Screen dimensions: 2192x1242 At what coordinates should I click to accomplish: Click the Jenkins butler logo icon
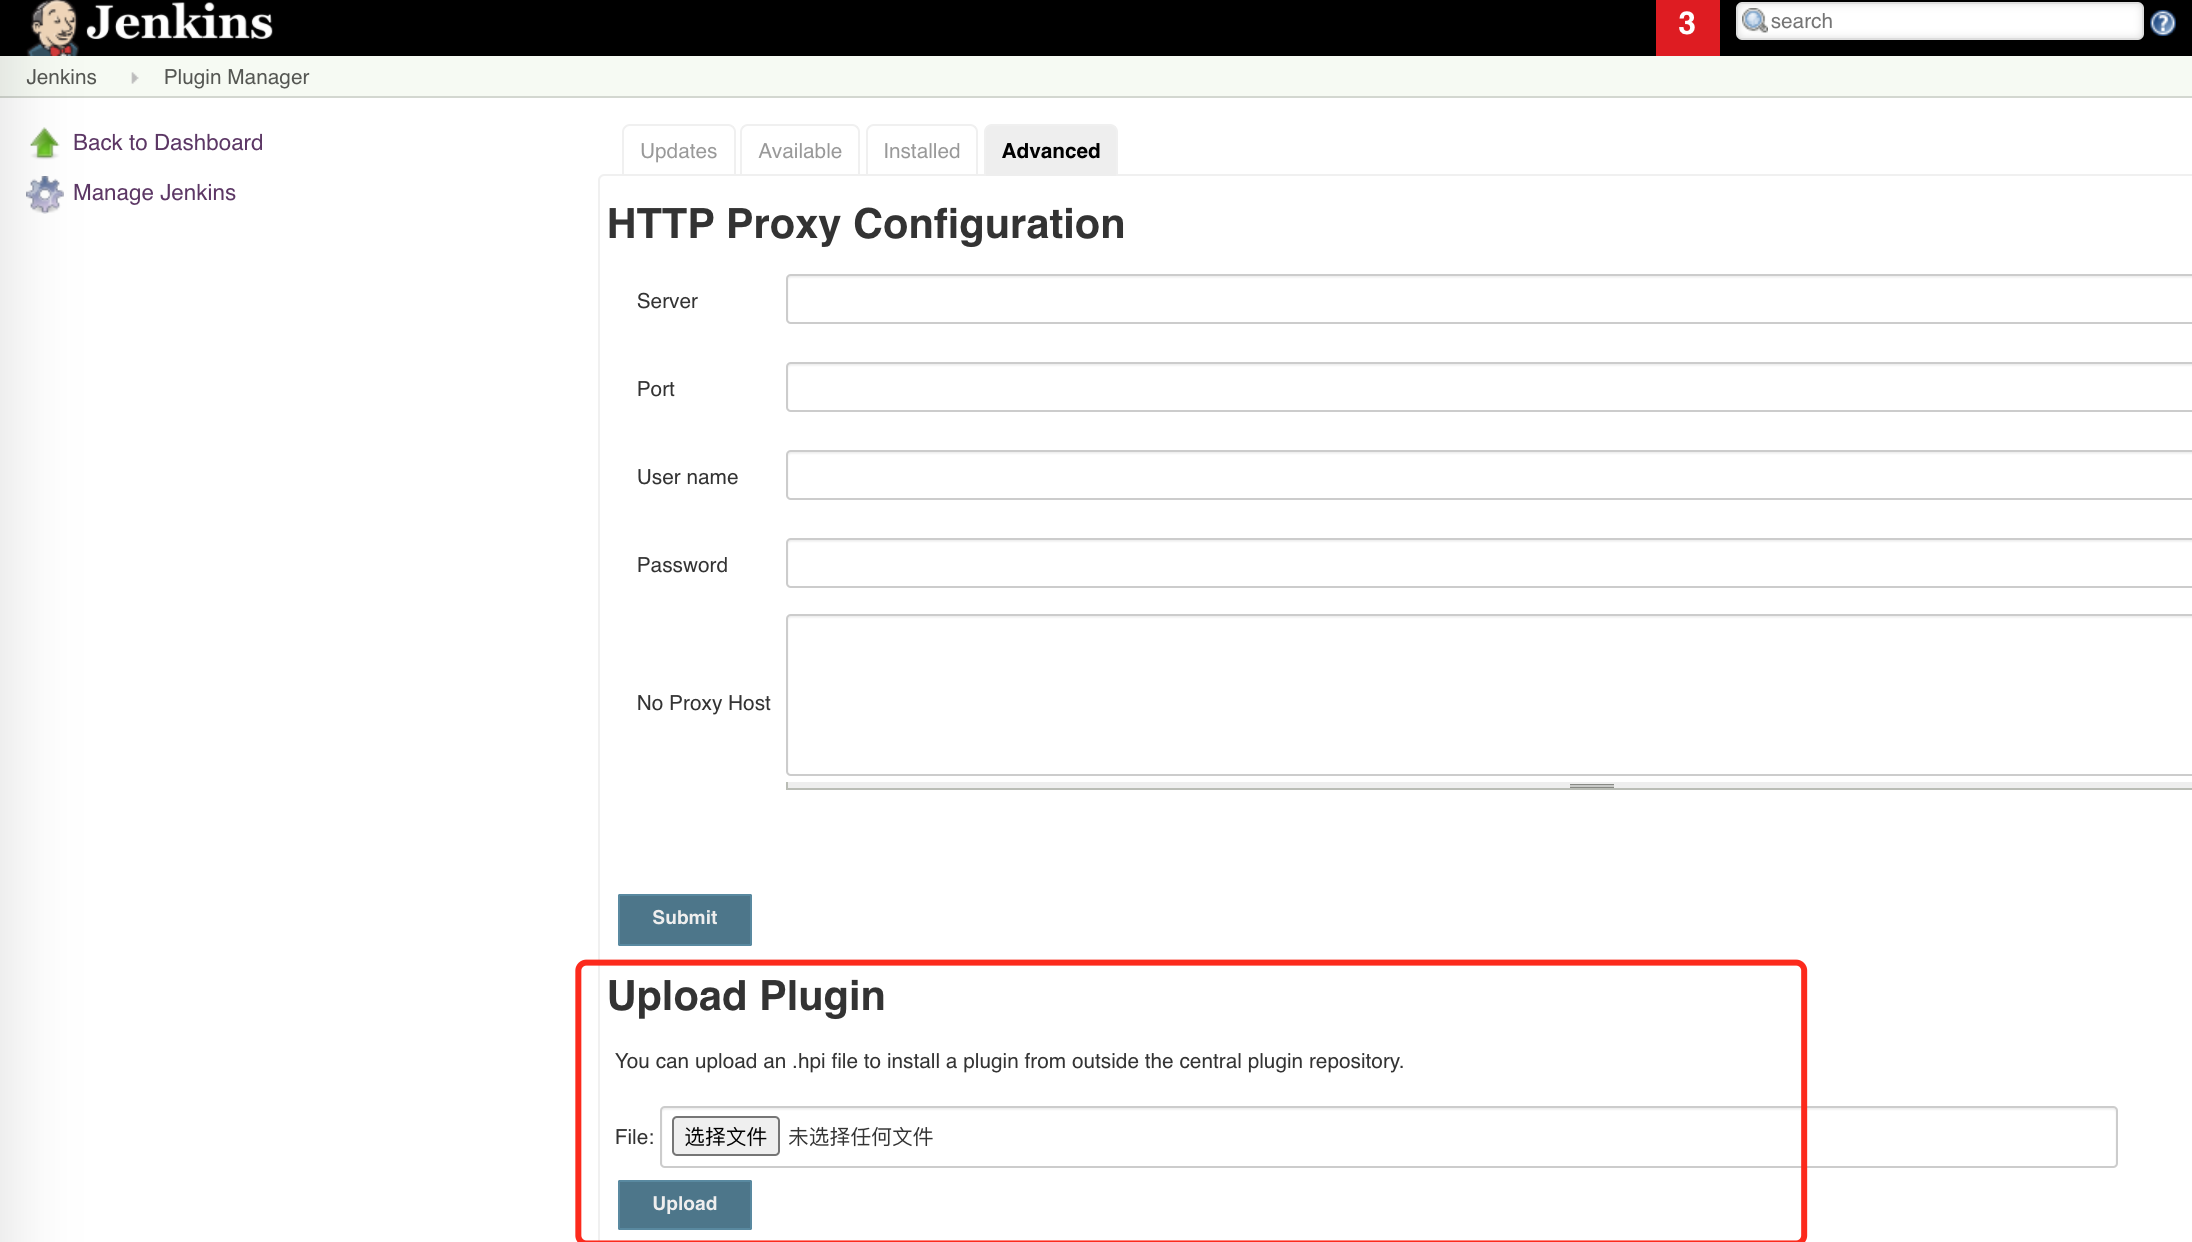coord(53,27)
